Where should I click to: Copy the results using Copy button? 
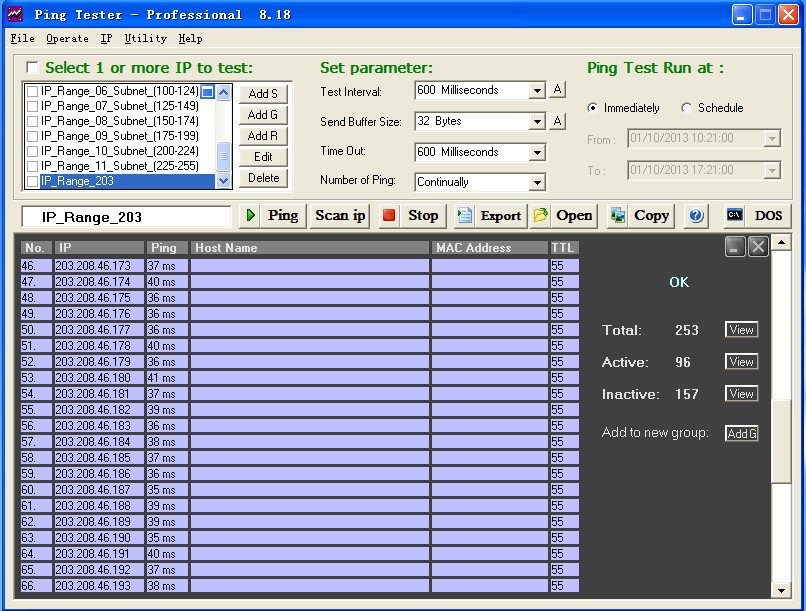pos(640,216)
